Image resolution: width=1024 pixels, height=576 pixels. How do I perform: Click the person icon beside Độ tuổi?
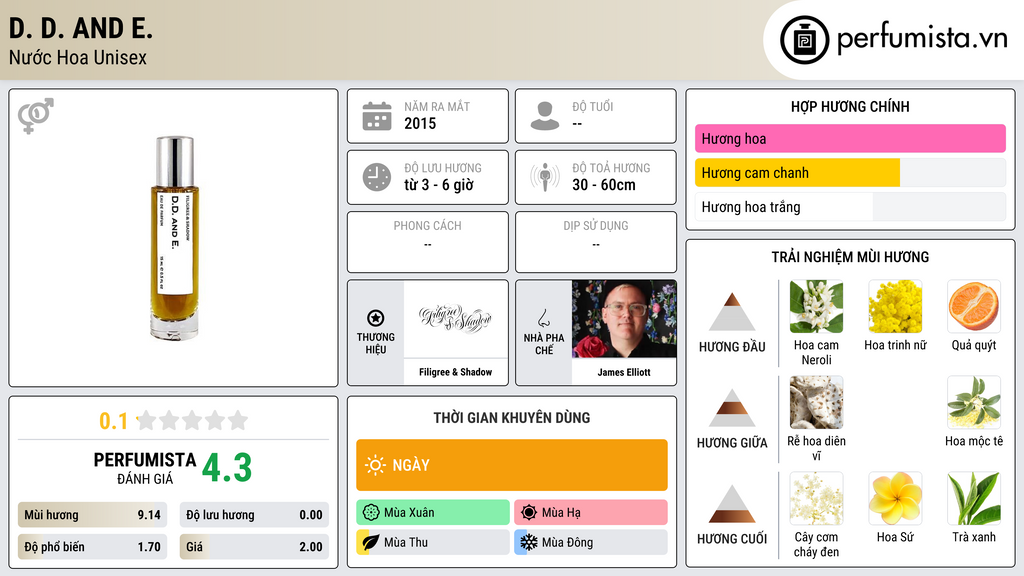pyautogui.click(x=545, y=116)
